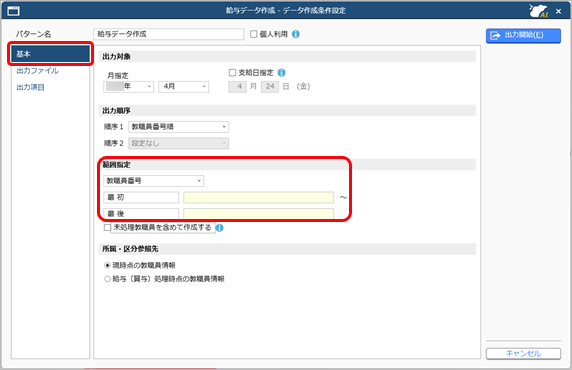The image size is (572, 370).
Task: Click the 範囲指定 section header
Action: [x=287, y=165]
